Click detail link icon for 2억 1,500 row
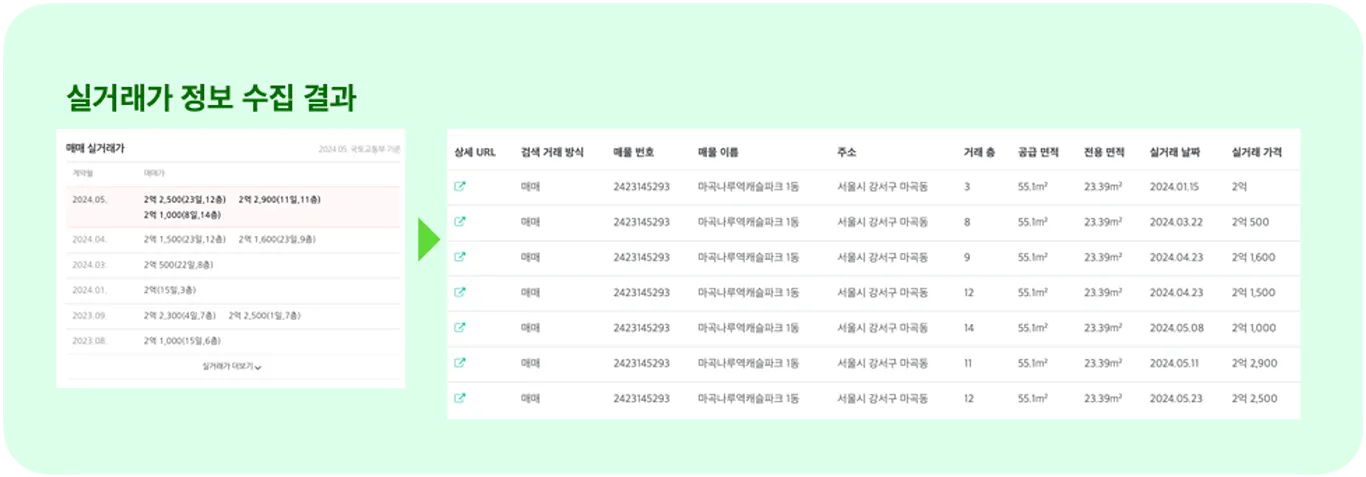The height and width of the screenshot is (477, 1366). tap(460, 292)
